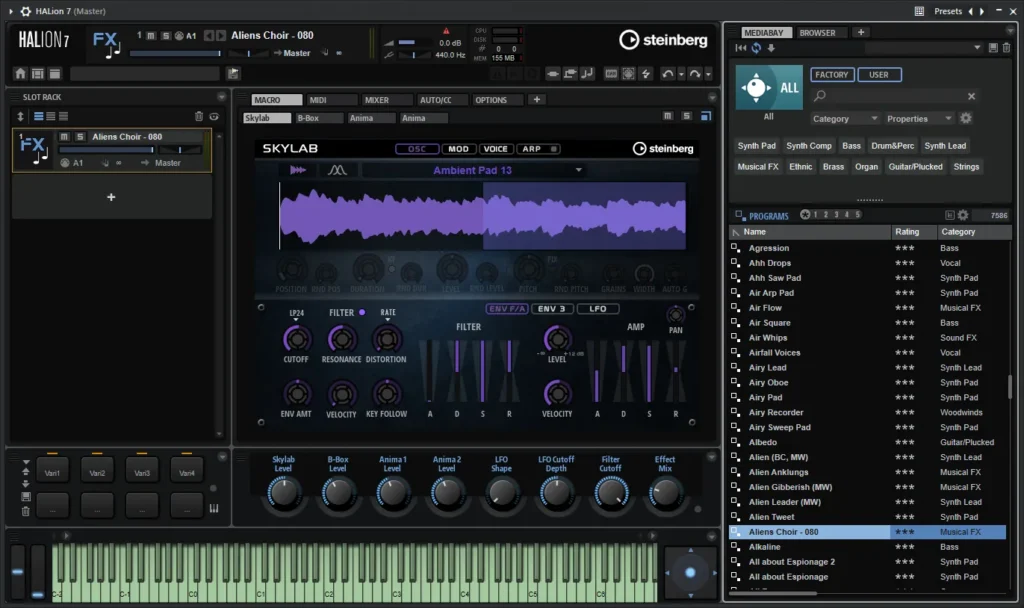Expand the Ambient Pad 13 sample dropdown
Image resolution: width=1024 pixels, height=608 pixels.
[x=579, y=170]
